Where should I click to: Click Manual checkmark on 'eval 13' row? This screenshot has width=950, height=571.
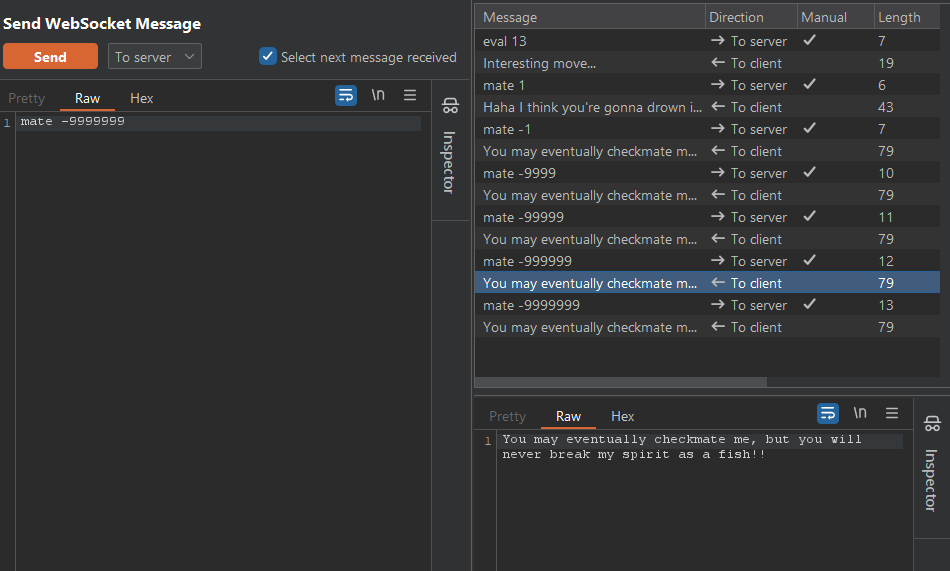[x=809, y=40]
